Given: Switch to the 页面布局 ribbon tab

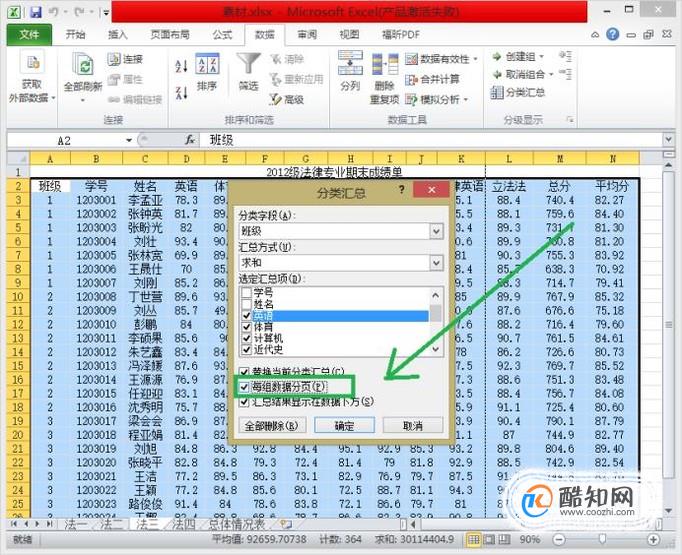Looking at the screenshot, I should click(x=170, y=35).
